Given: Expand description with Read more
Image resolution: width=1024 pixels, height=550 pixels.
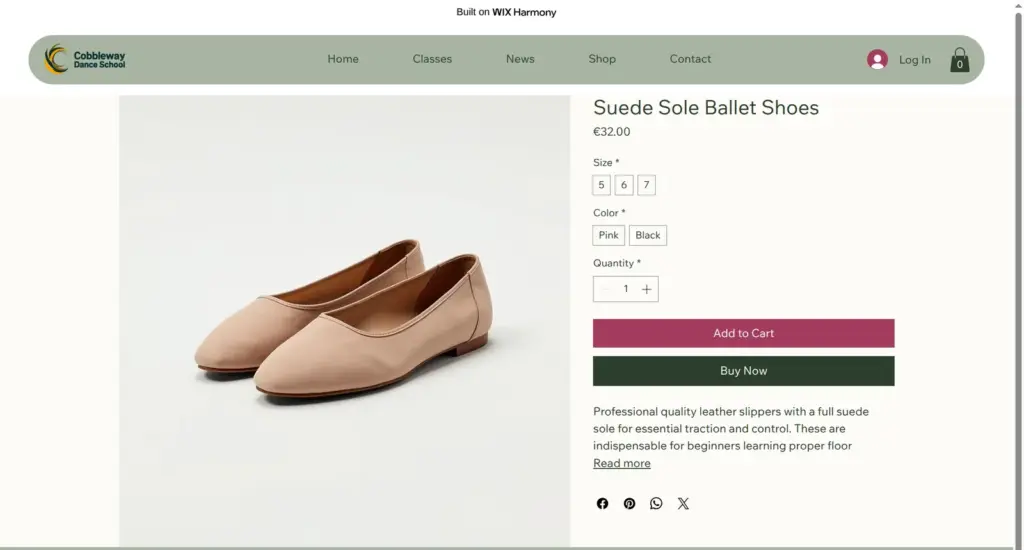Looking at the screenshot, I should point(622,463).
